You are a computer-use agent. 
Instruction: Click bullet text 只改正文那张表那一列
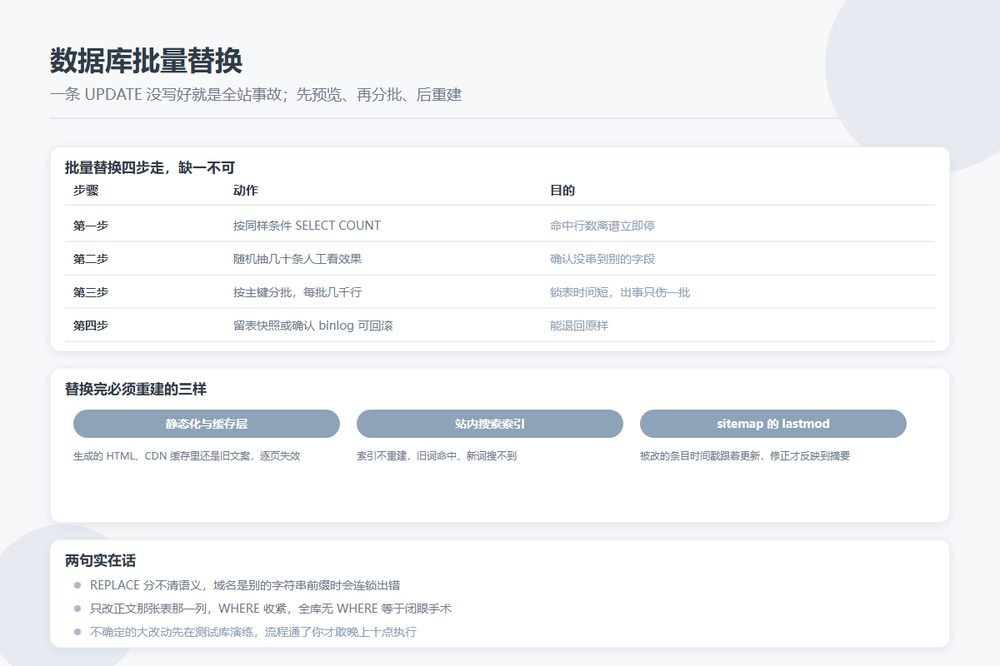(270, 608)
